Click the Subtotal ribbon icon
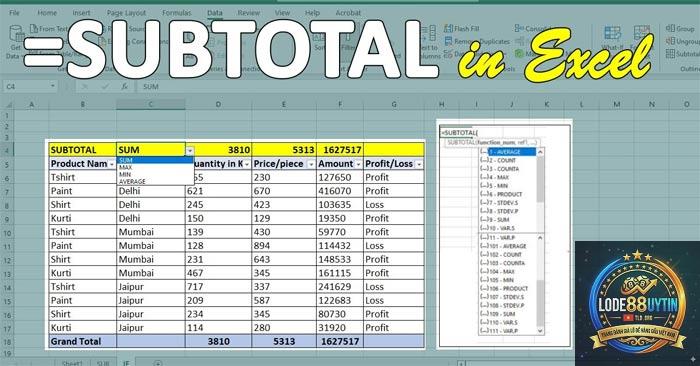This screenshot has width=700, height=366. click(670, 54)
